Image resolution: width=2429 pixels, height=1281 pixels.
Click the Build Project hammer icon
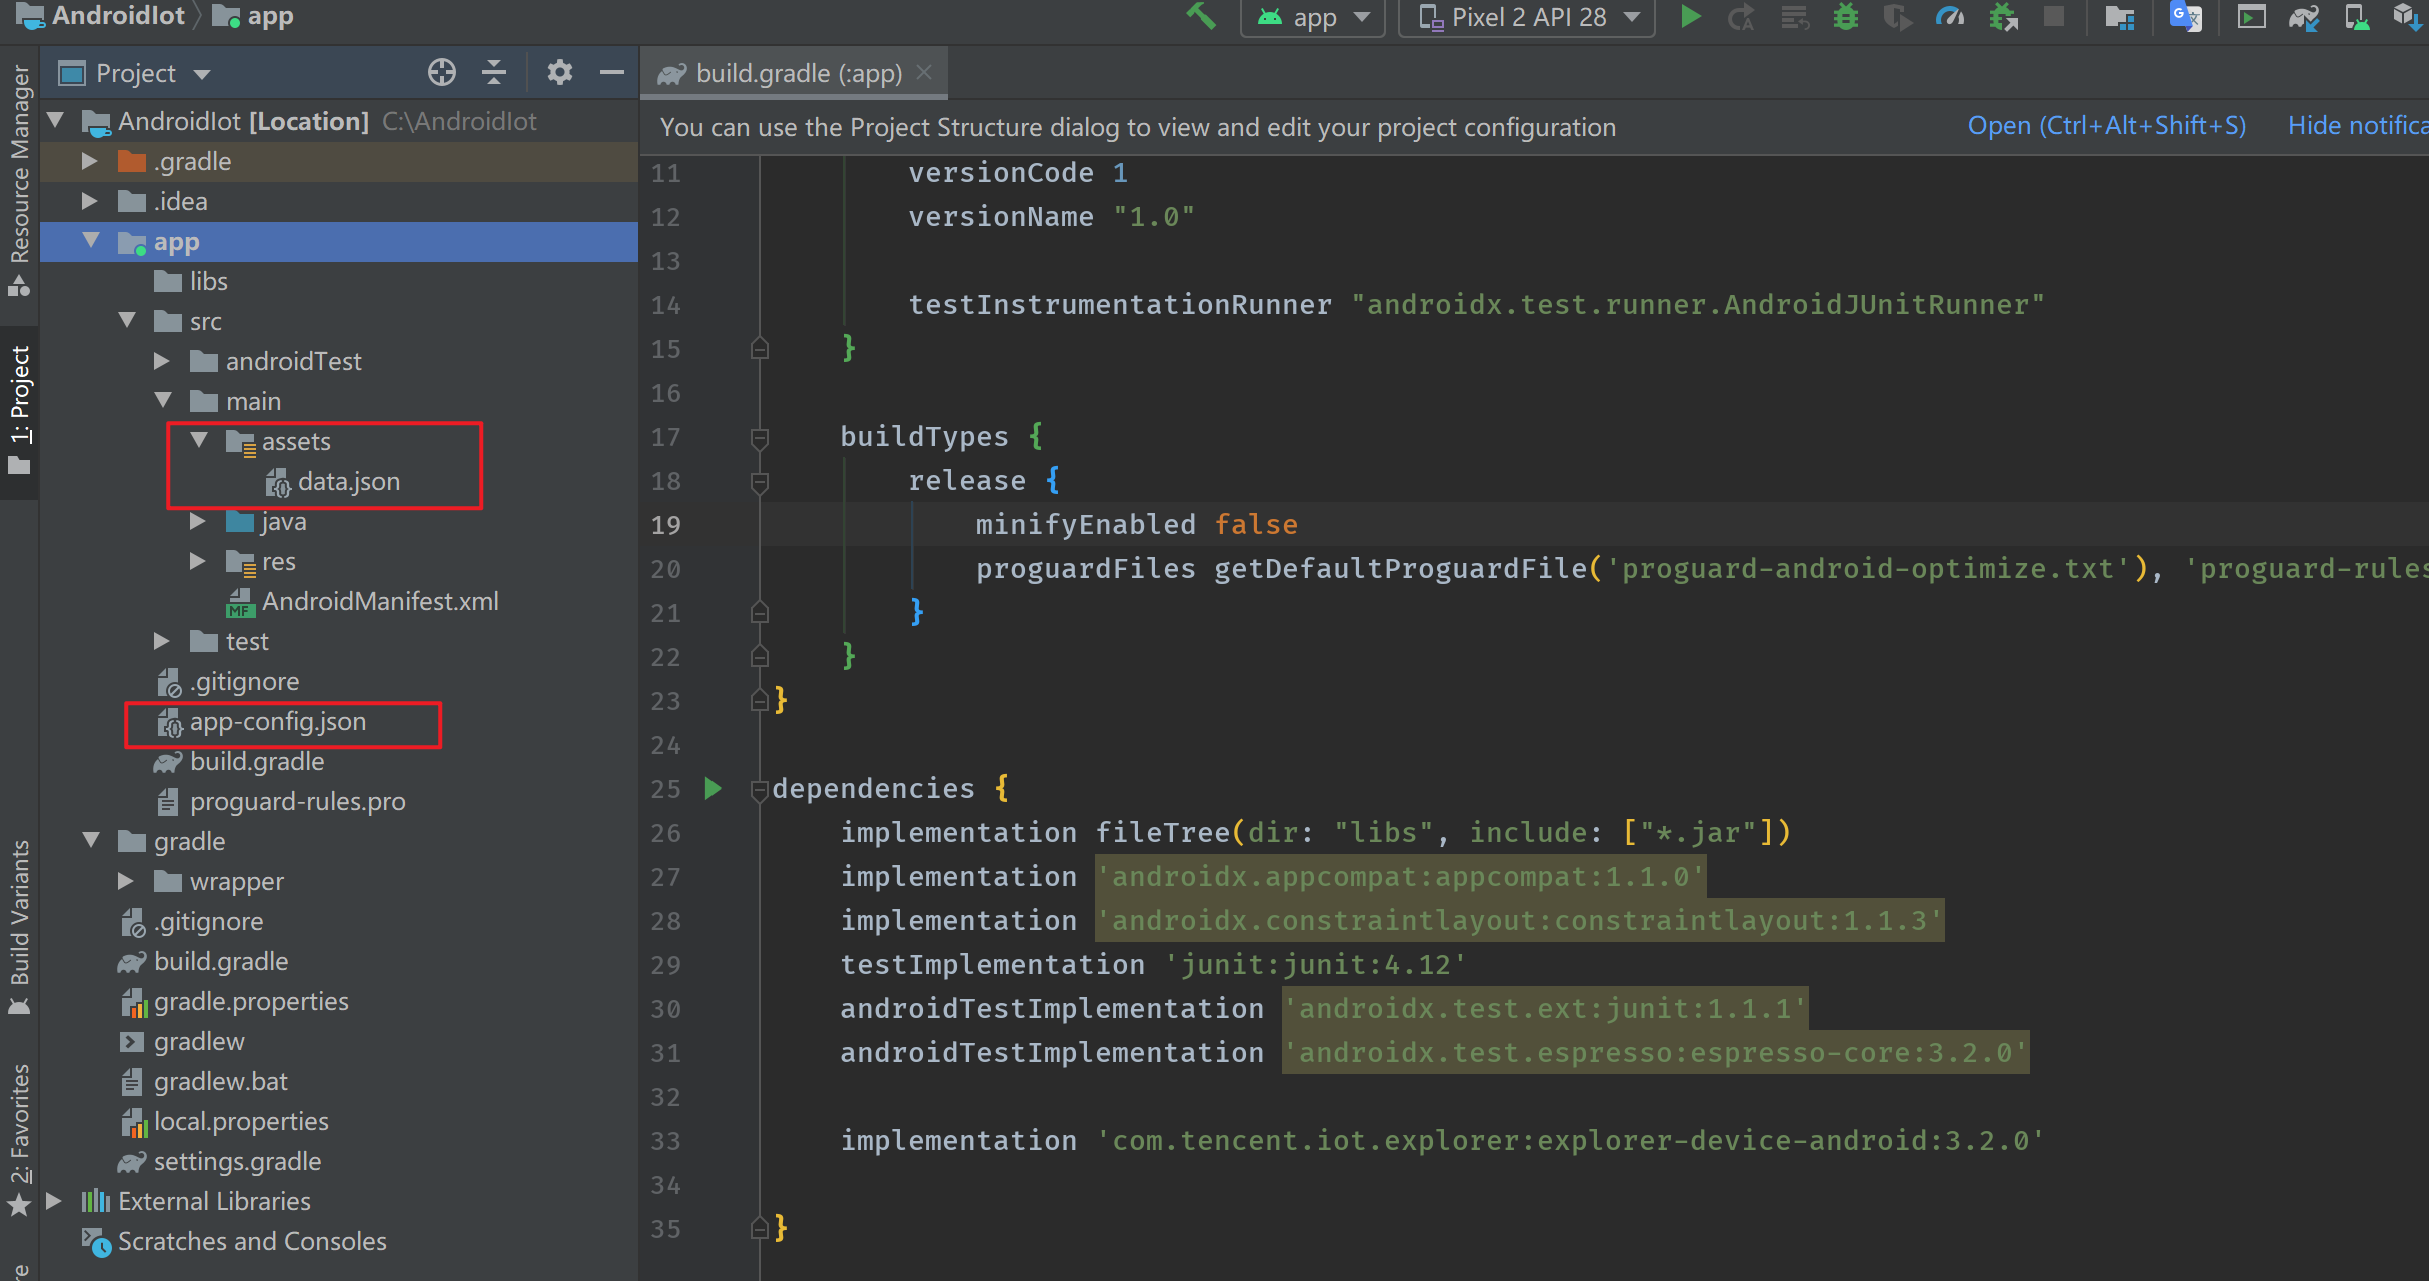(1203, 19)
